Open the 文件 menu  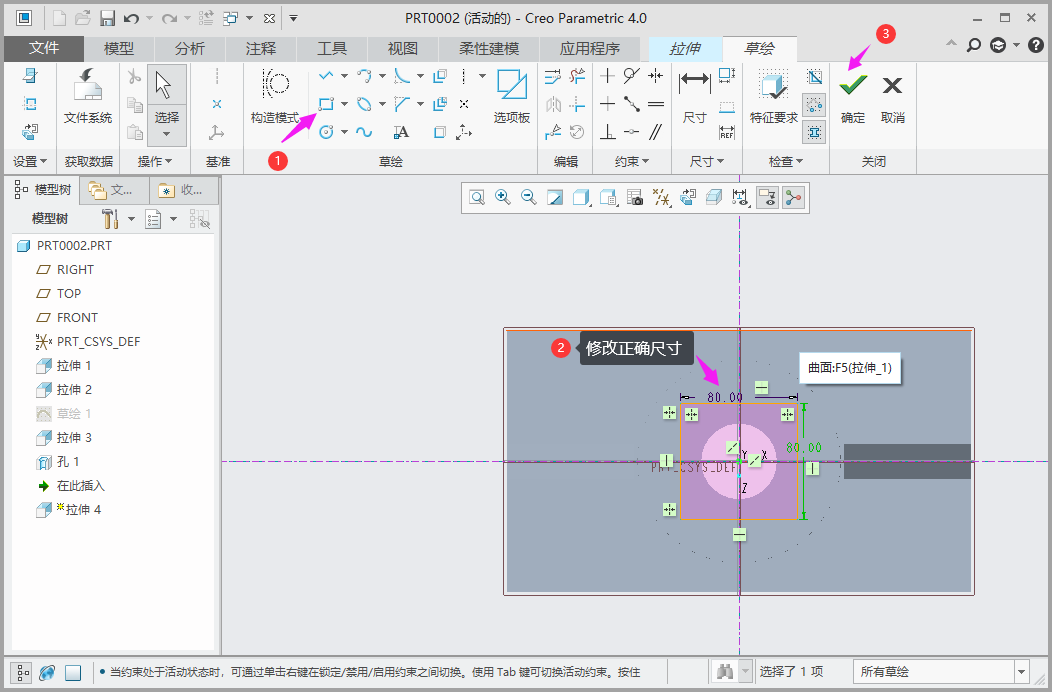point(44,49)
